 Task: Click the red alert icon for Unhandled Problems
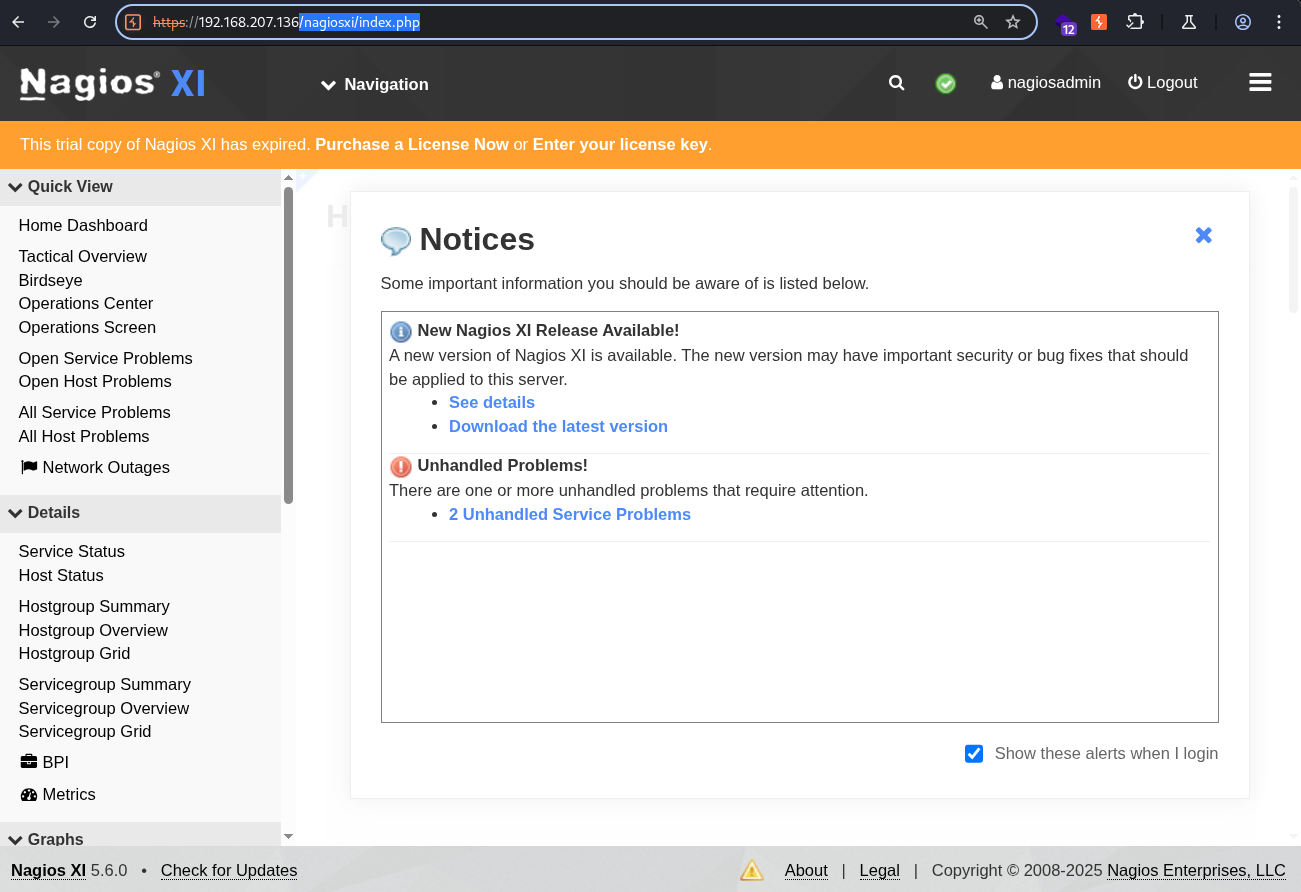tap(400, 466)
